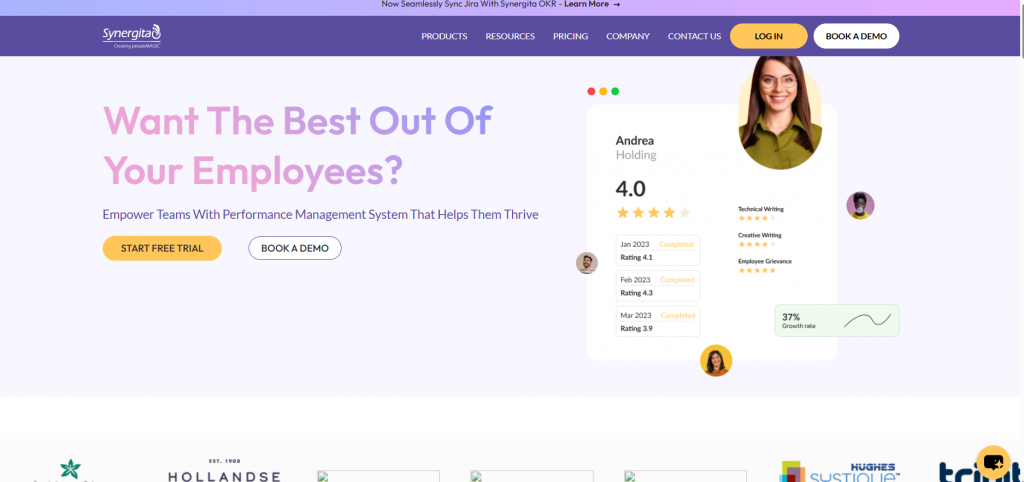Image resolution: width=1024 pixels, height=482 pixels.
Task: Click the green star client logo
Action: click(70, 470)
